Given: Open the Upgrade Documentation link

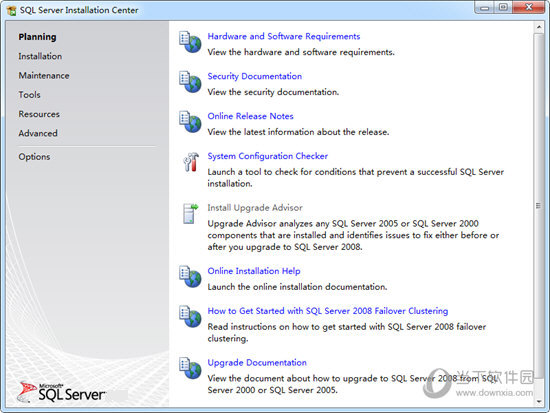Looking at the screenshot, I should (x=257, y=362).
